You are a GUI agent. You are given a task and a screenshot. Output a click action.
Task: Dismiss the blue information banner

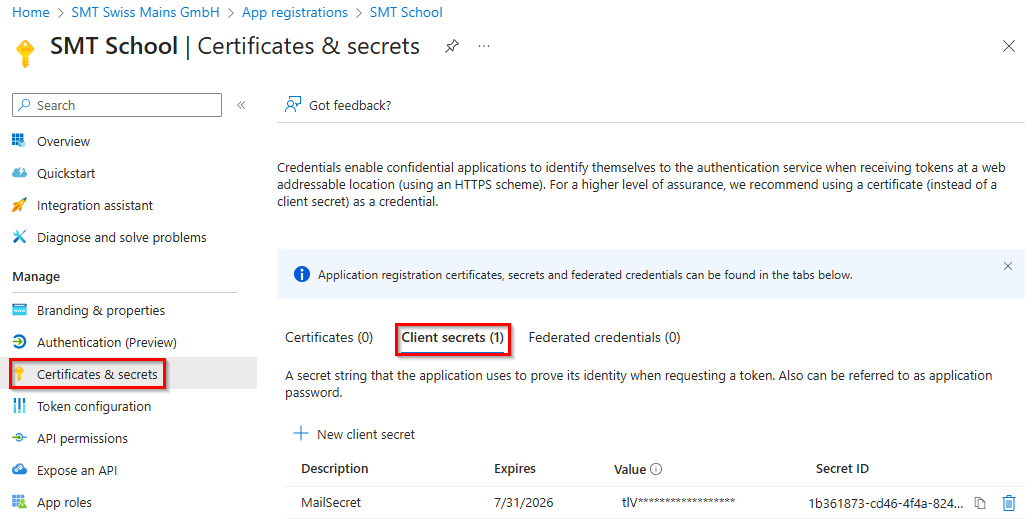point(1007,266)
